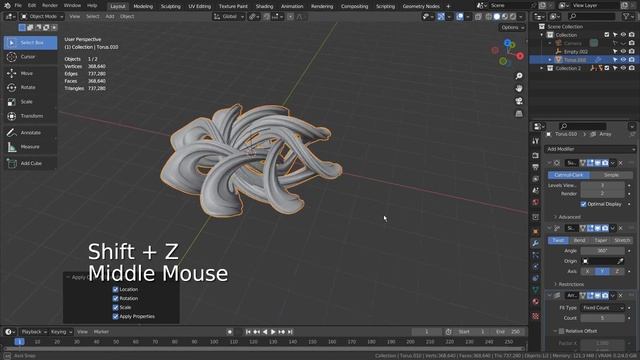Remove the Array modifier with X
640x360 pixels.
pyautogui.click(x=620, y=296)
